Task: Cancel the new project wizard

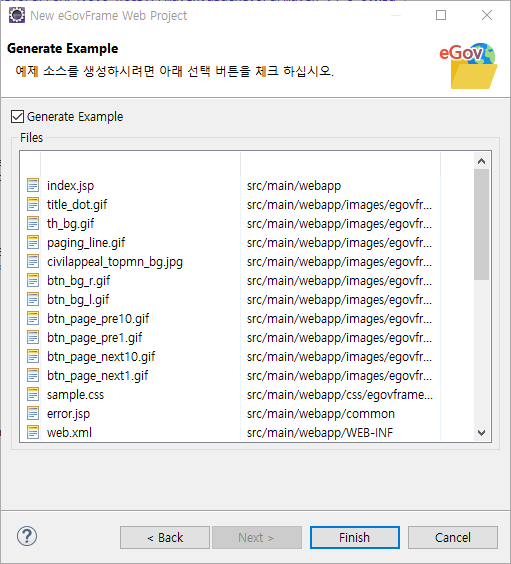Action: tap(453, 537)
